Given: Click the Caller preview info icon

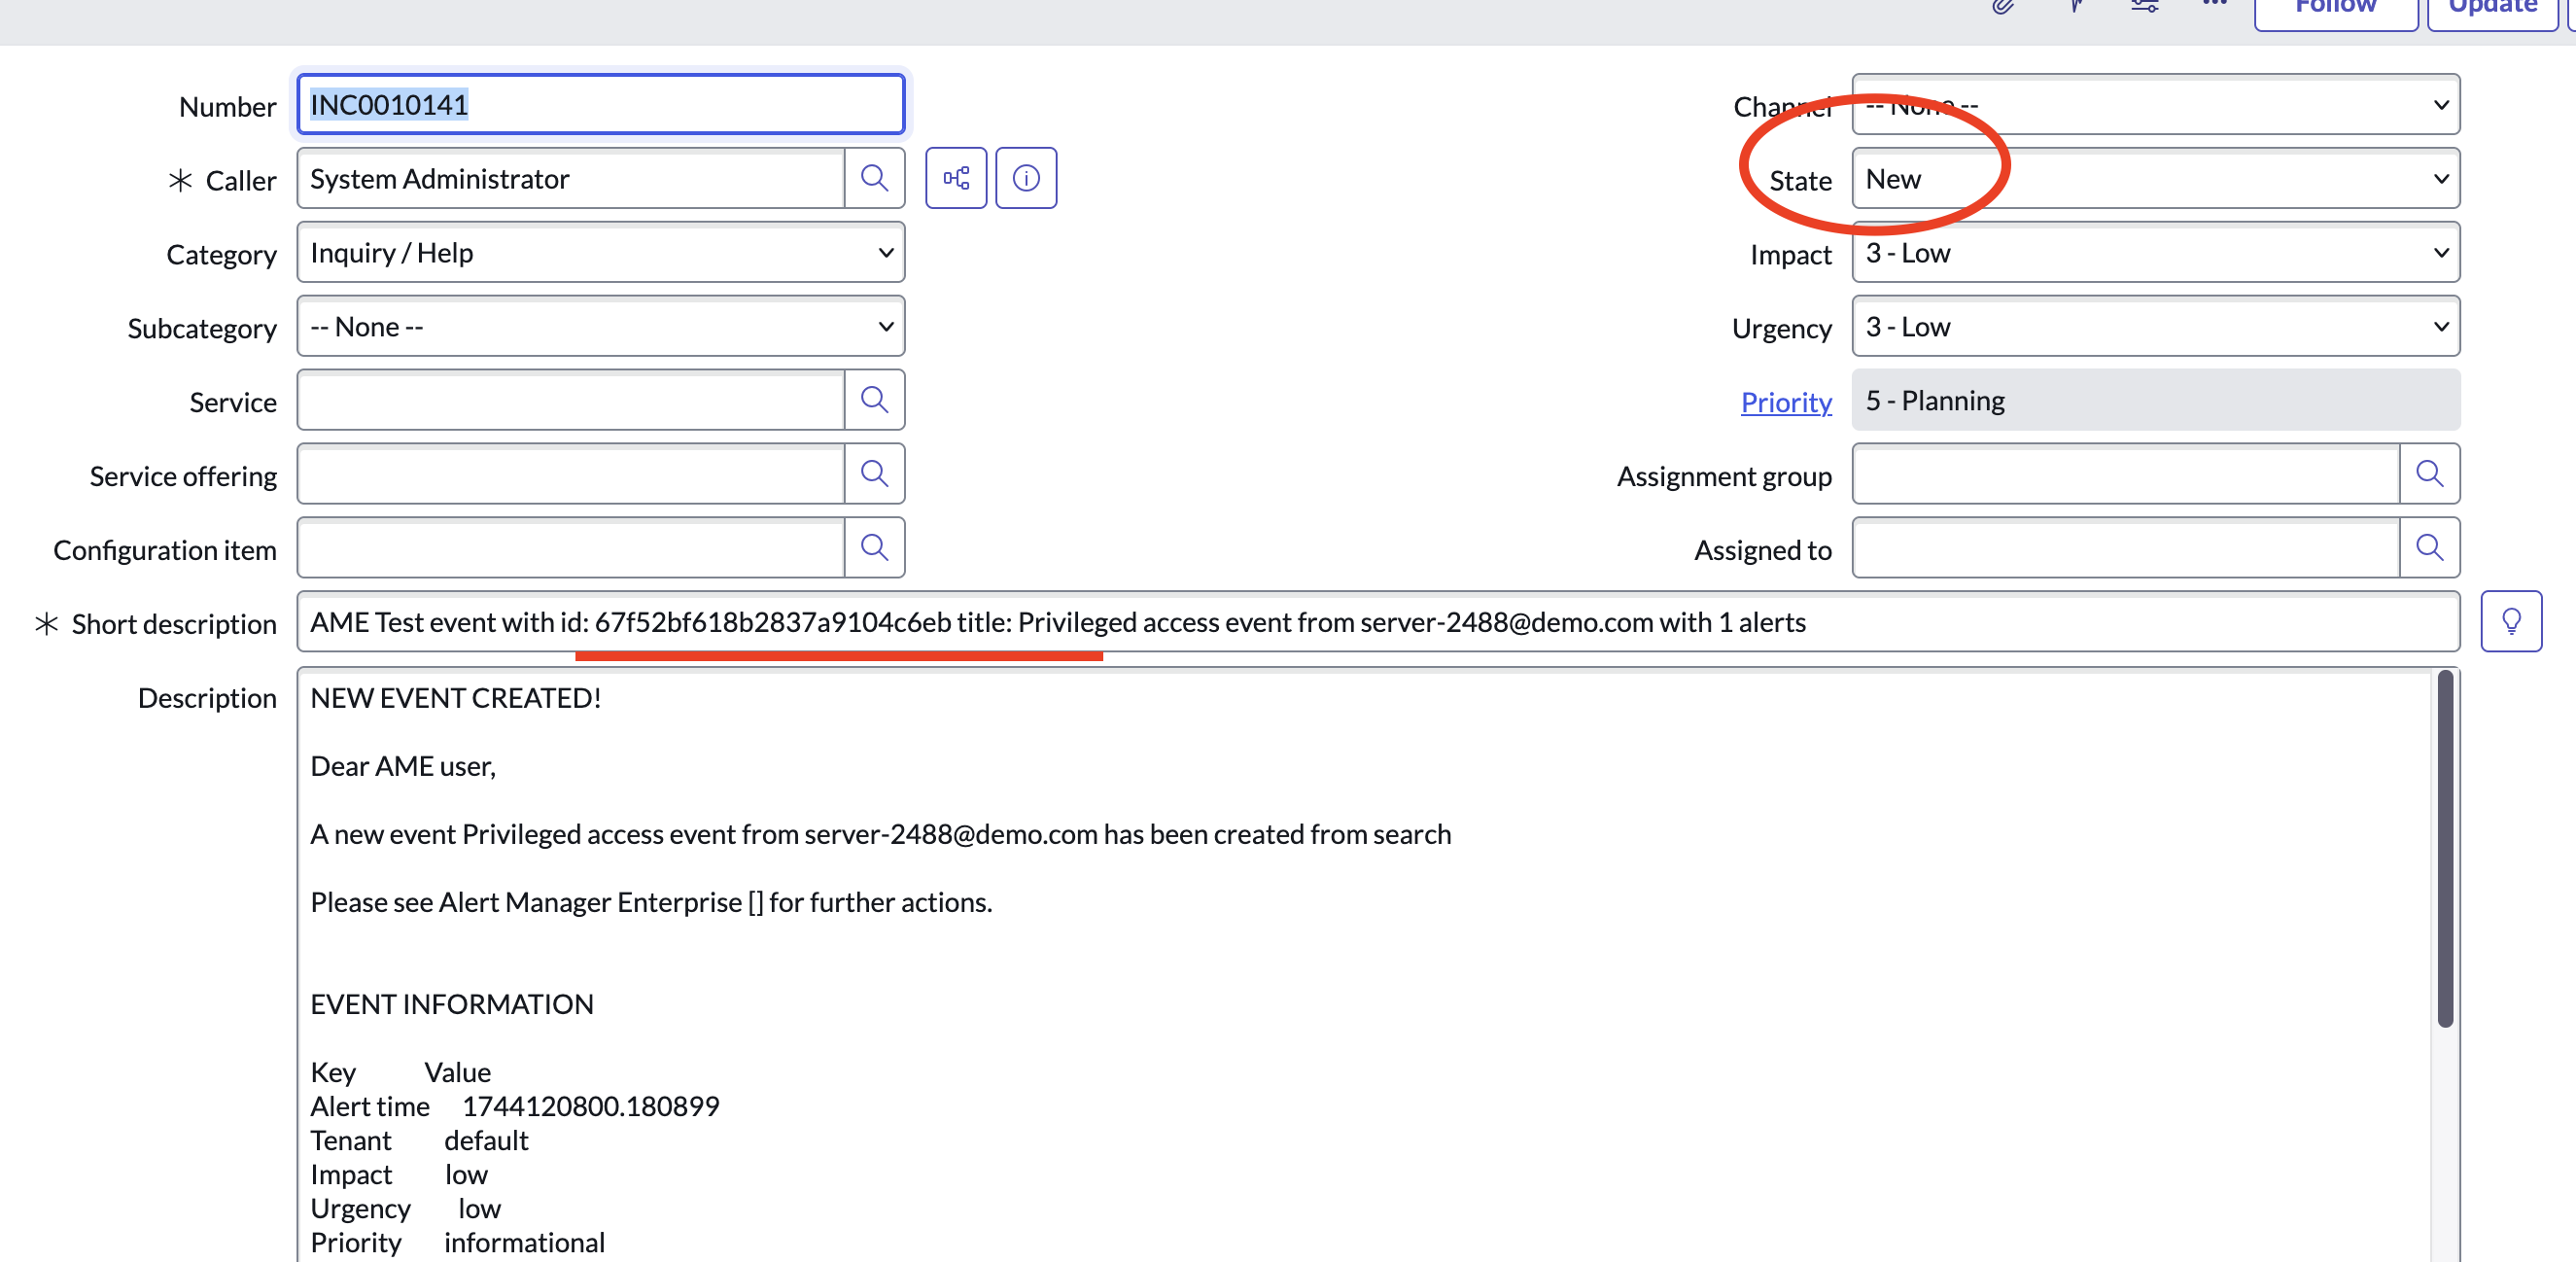Looking at the screenshot, I should (1025, 177).
